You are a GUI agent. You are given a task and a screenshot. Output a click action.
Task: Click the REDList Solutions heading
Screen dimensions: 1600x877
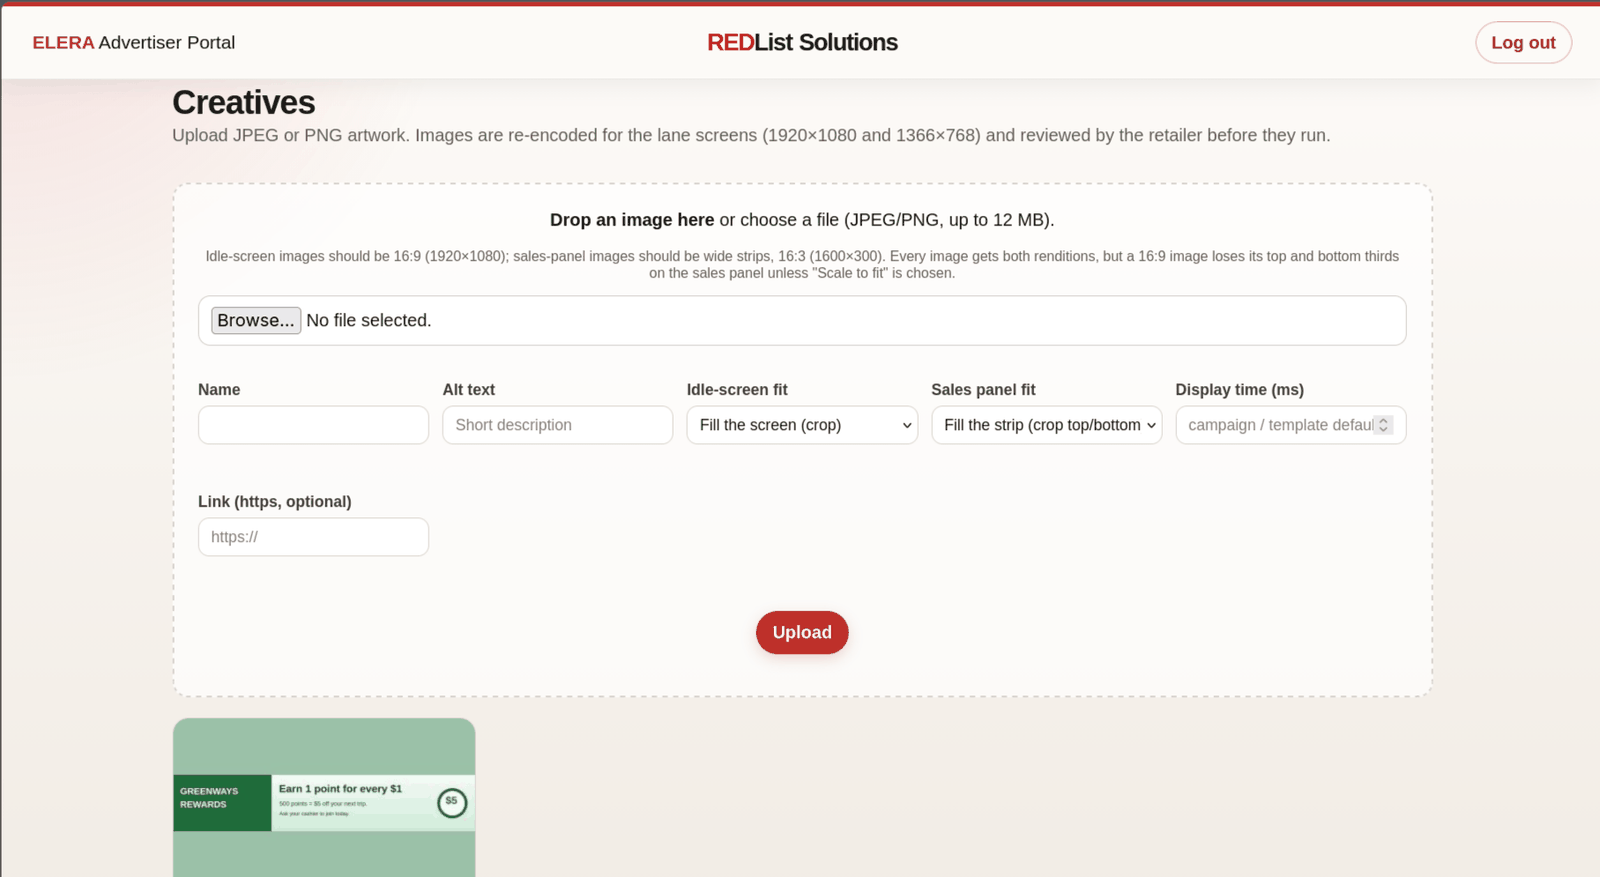click(802, 43)
